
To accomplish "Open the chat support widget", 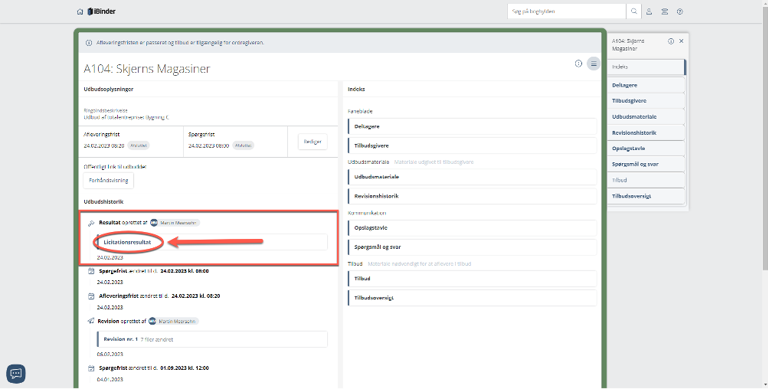I will pos(16,374).
